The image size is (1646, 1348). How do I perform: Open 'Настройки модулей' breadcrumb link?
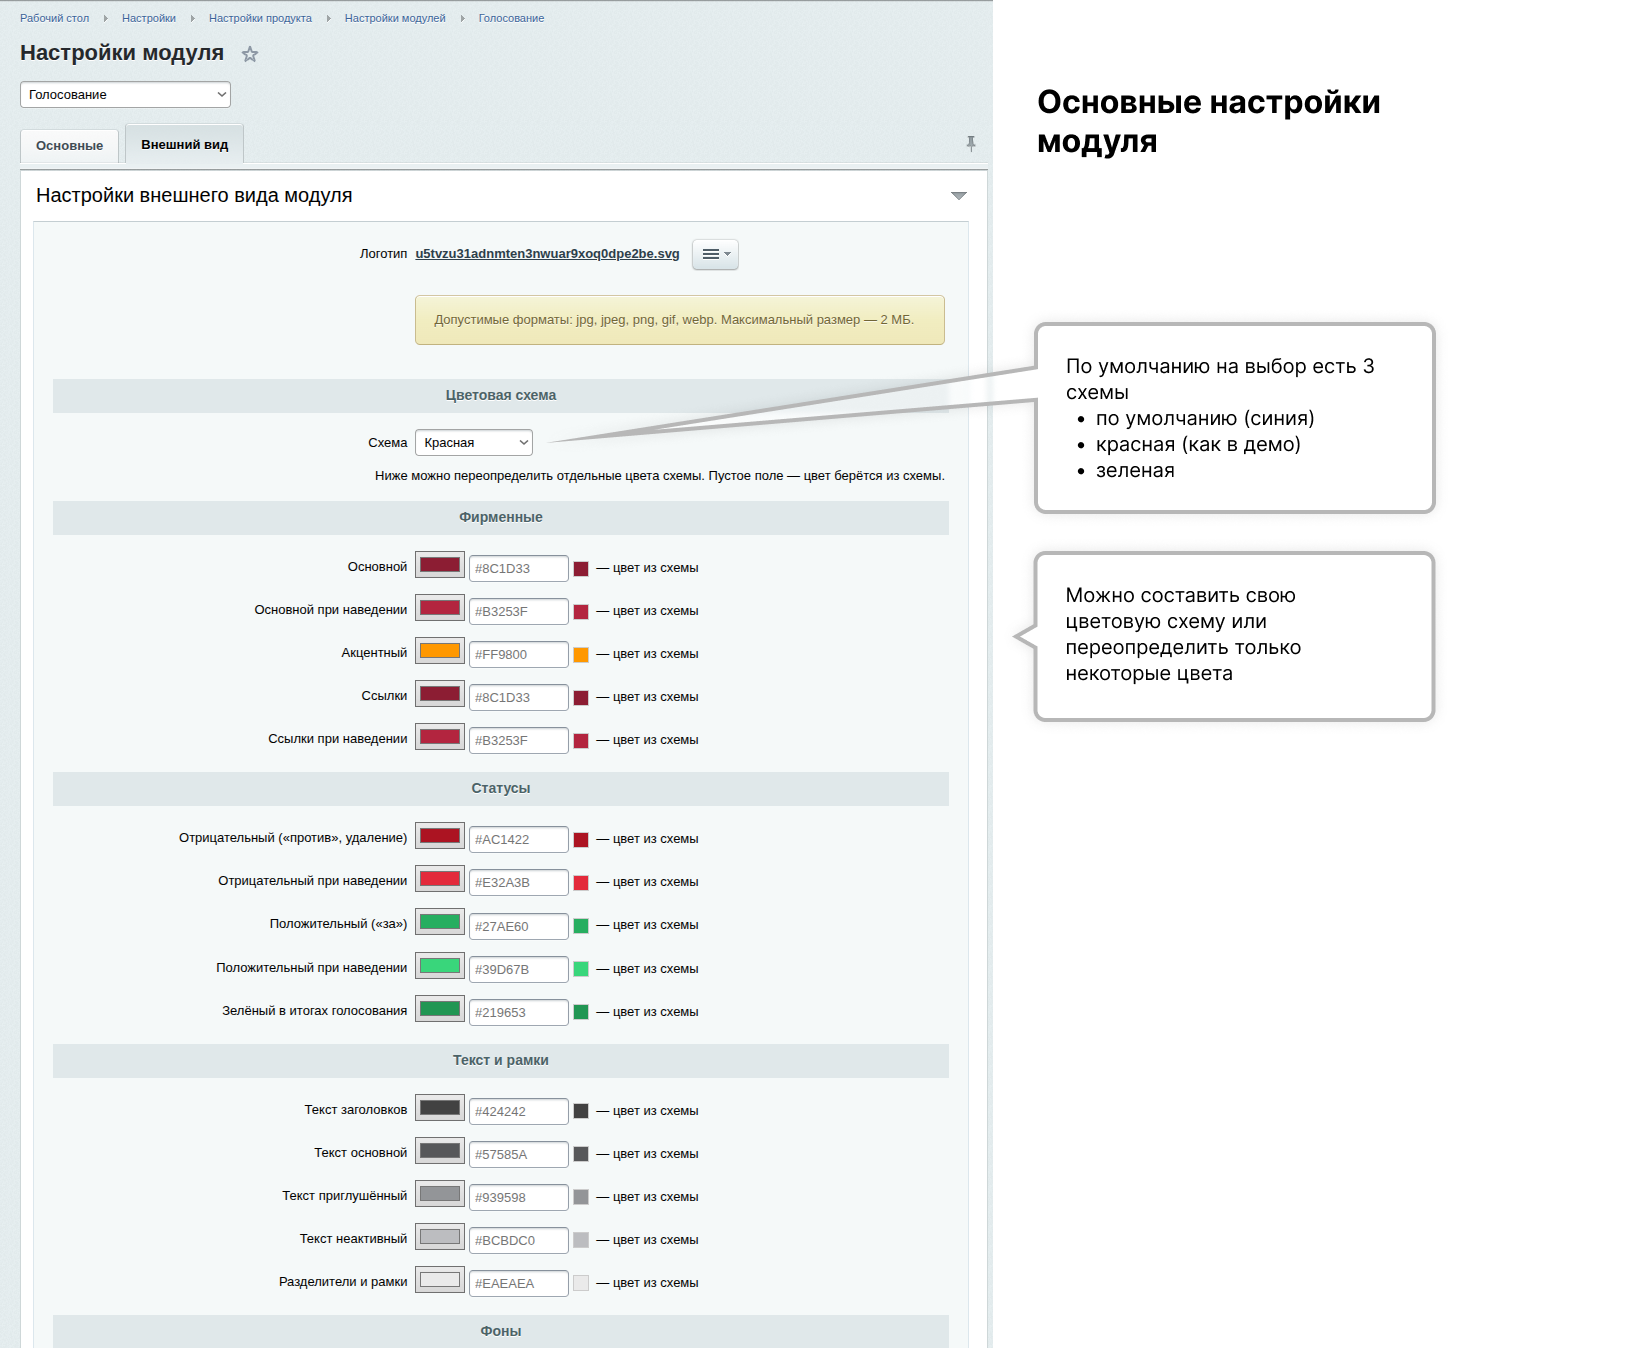coord(395,18)
